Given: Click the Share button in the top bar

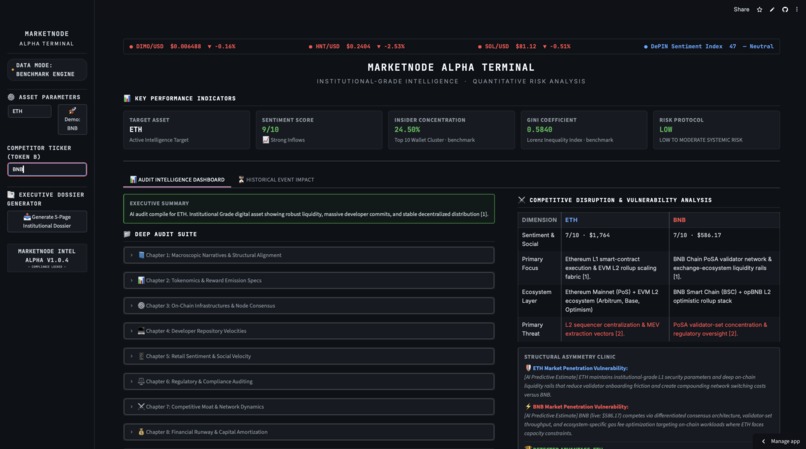Looking at the screenshot, I should pyautogui.click(x=741, y=9).
